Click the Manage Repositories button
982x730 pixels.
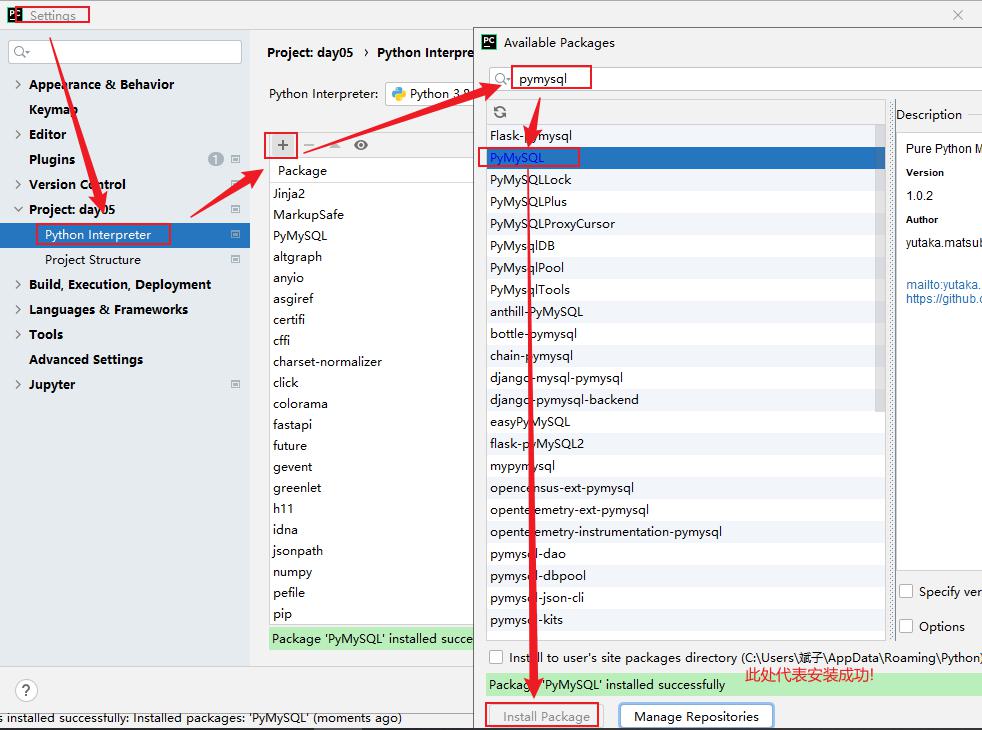696,716
